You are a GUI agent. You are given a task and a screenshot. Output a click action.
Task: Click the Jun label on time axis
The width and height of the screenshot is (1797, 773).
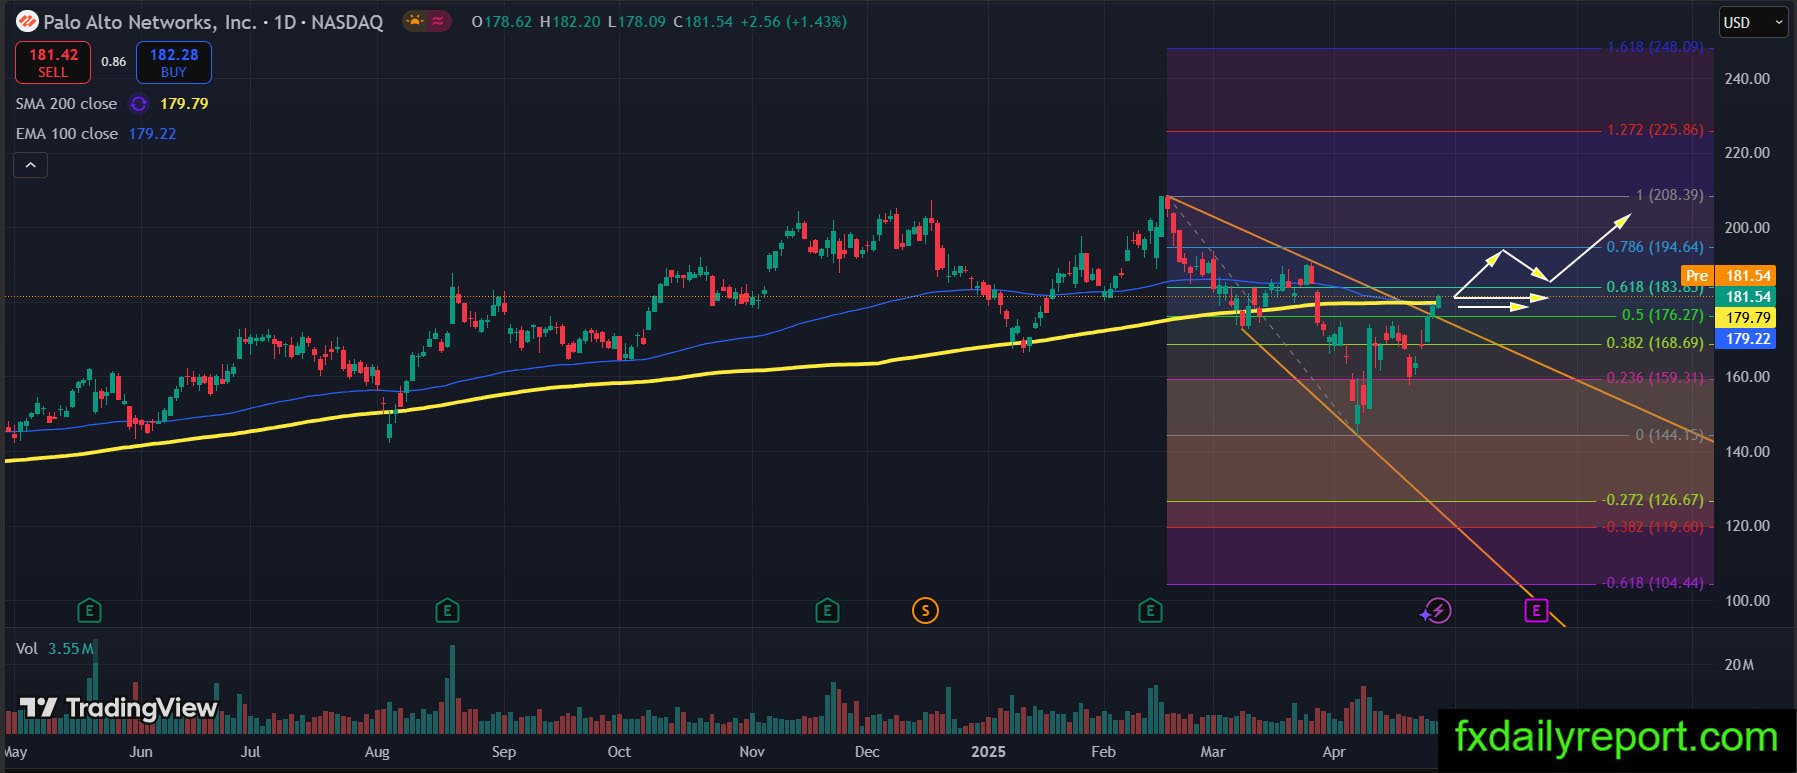pos(141,752)
